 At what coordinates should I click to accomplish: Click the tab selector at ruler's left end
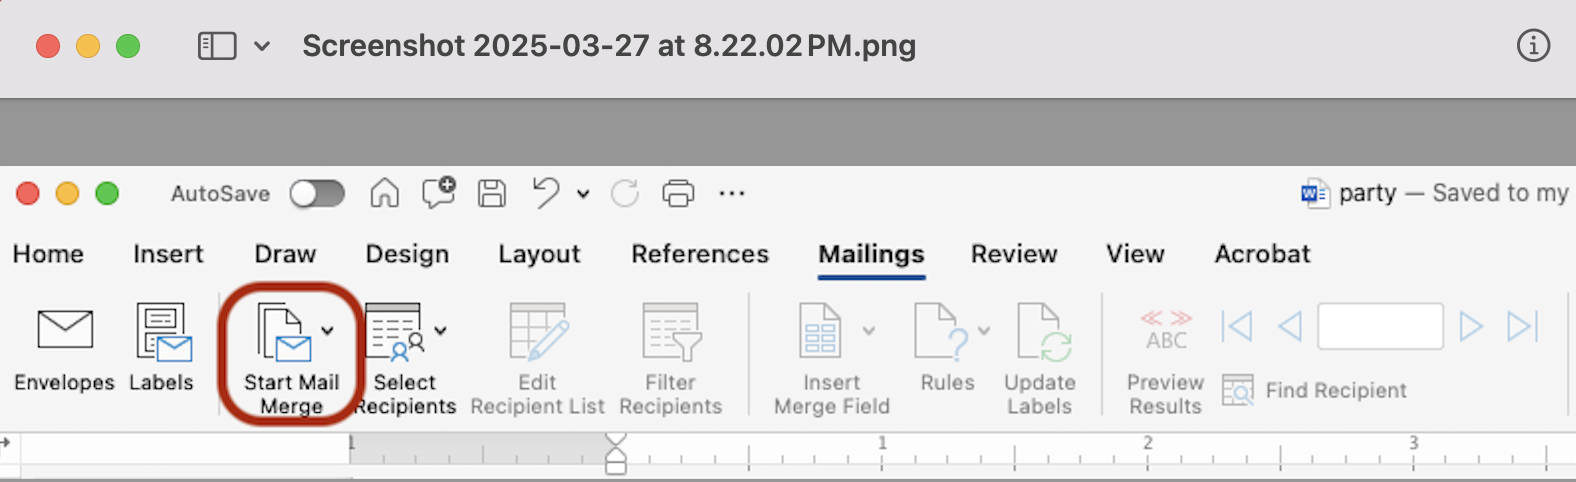[x=7, y=441]
